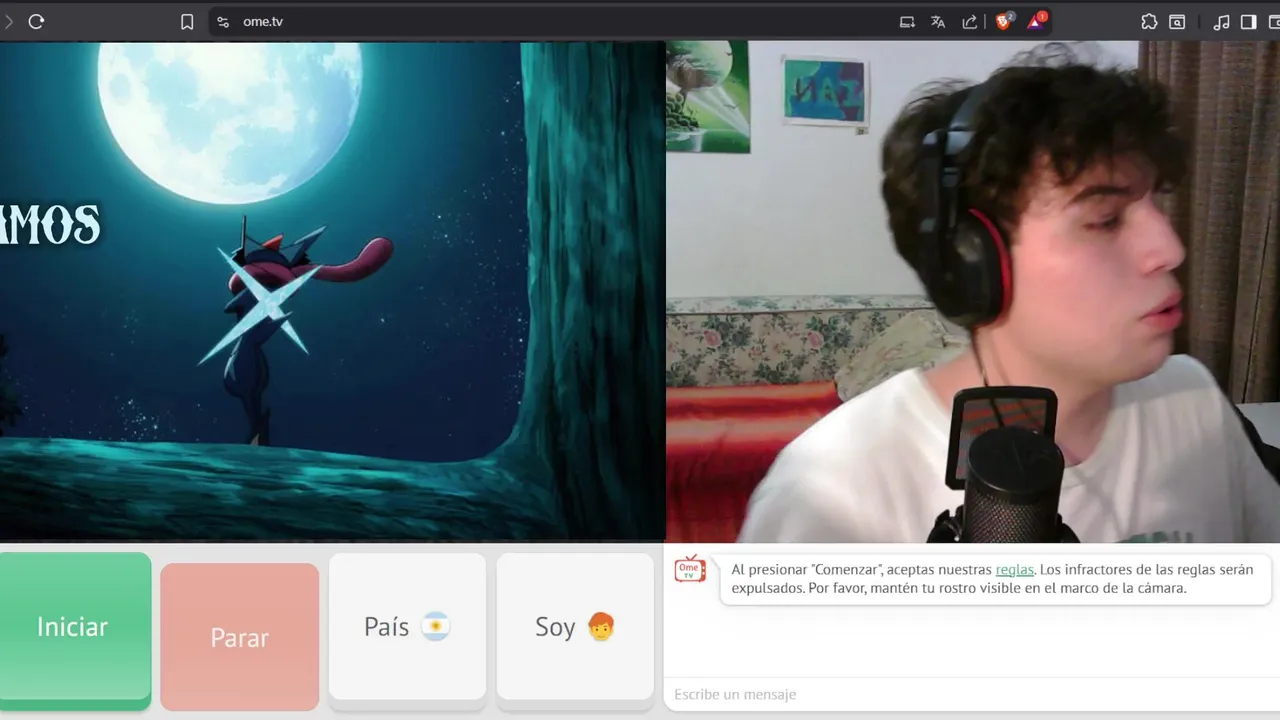Start a chat with Iniciar

click(73, 629)
